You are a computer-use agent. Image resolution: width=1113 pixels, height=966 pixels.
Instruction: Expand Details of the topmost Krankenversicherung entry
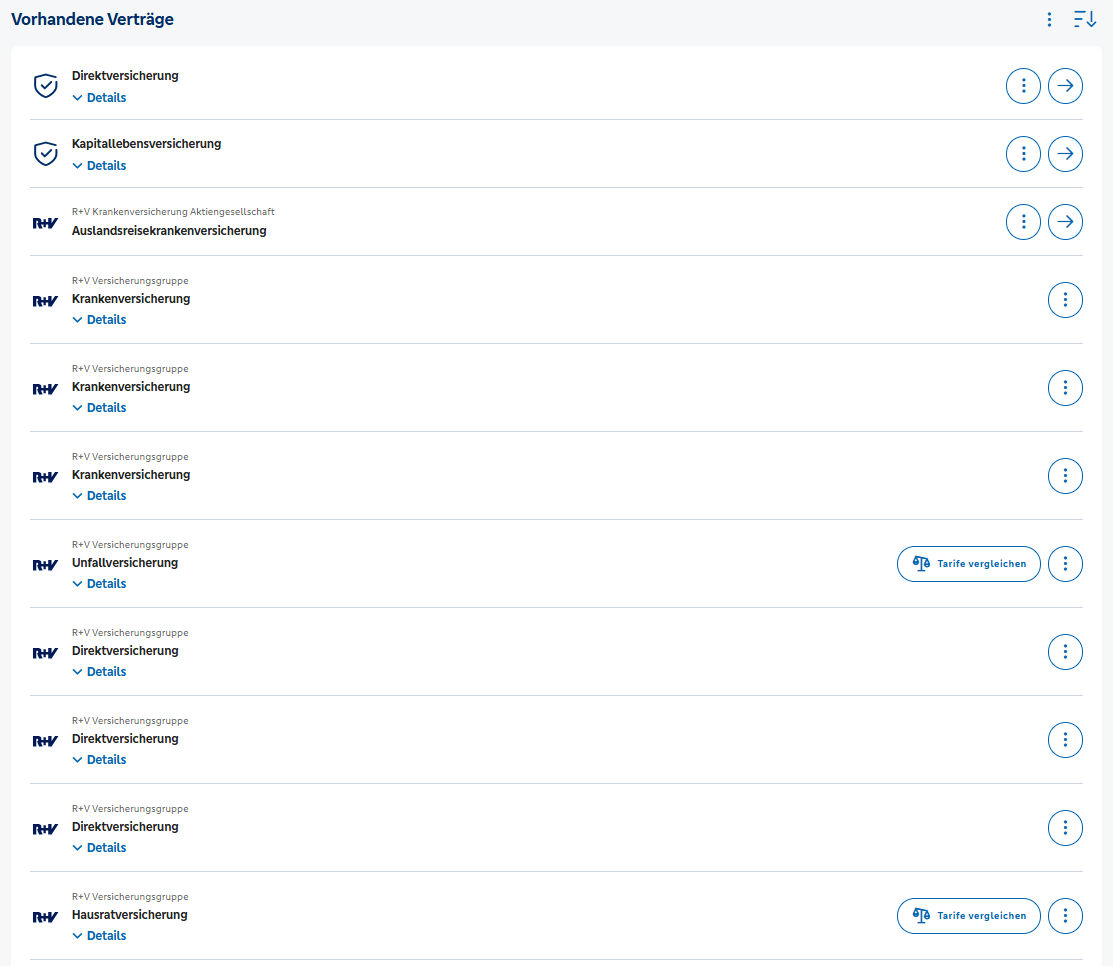click(x=99, y=320)
